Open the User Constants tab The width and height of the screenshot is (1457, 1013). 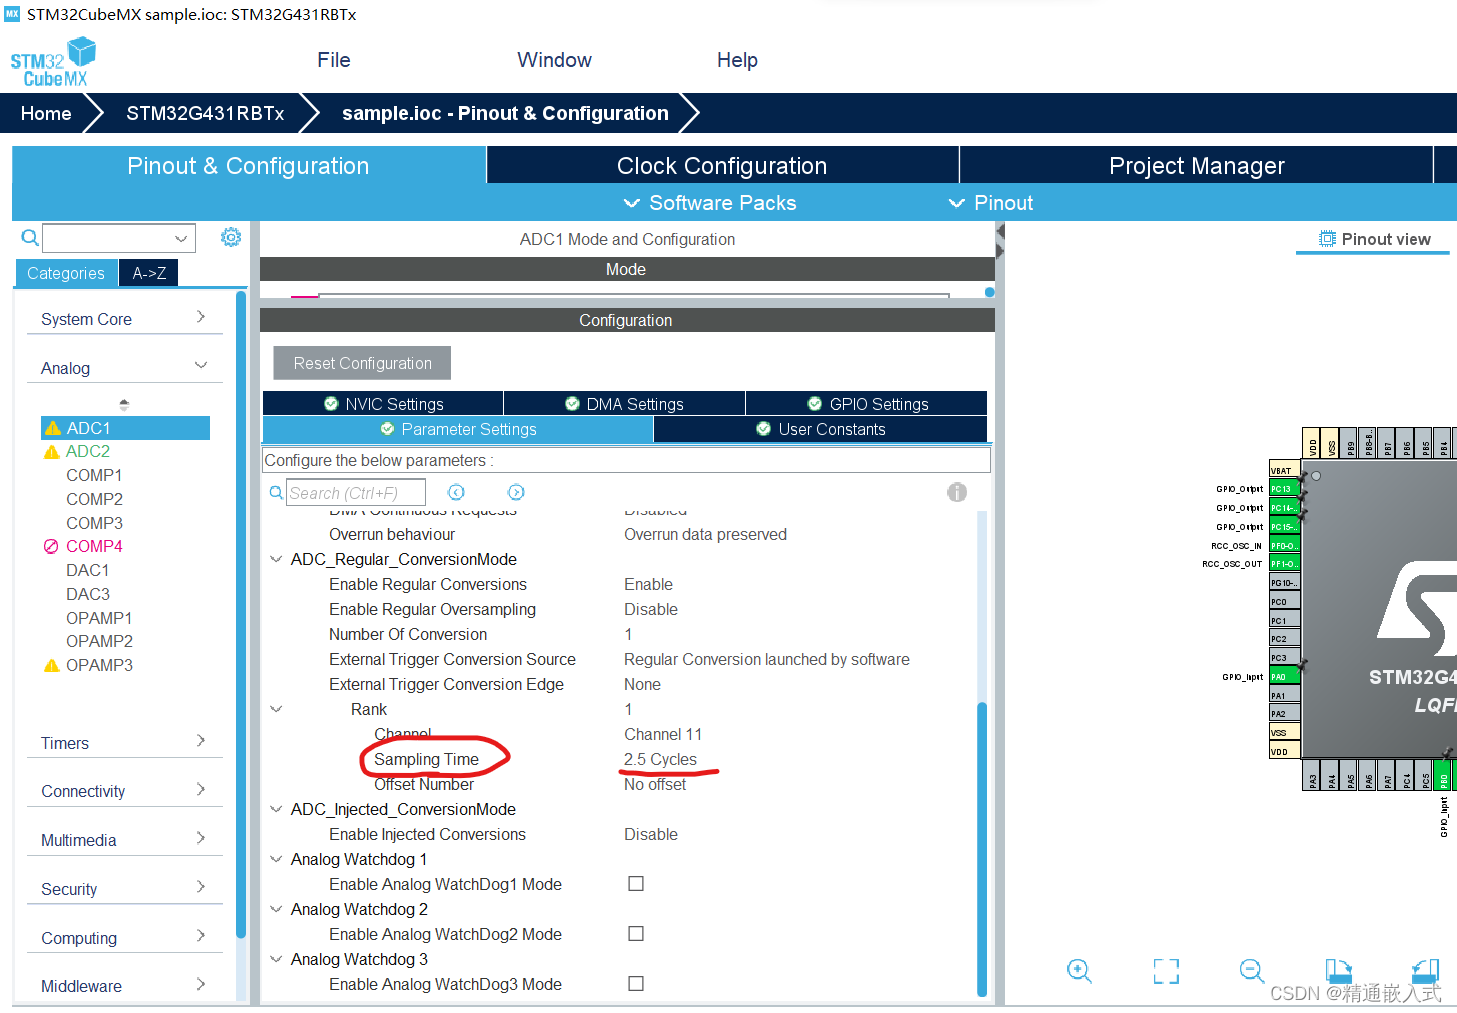coord(821,429)
